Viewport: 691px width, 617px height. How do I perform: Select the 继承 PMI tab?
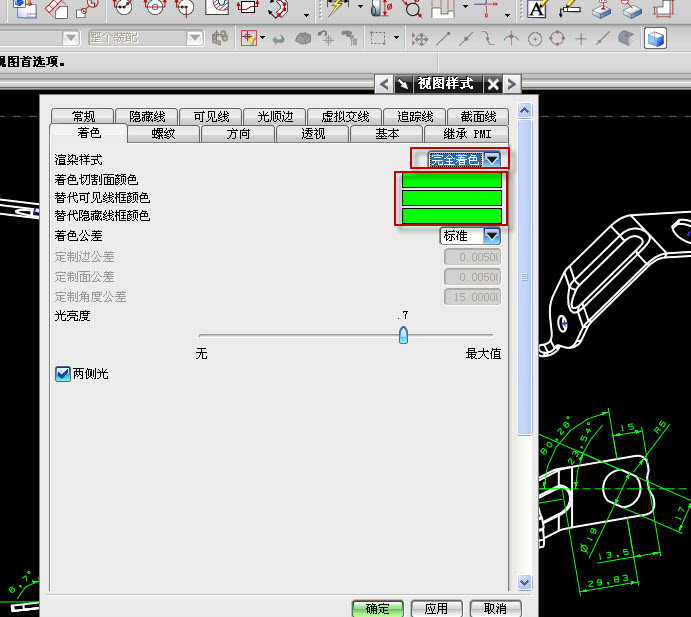[x=467, y=134]
